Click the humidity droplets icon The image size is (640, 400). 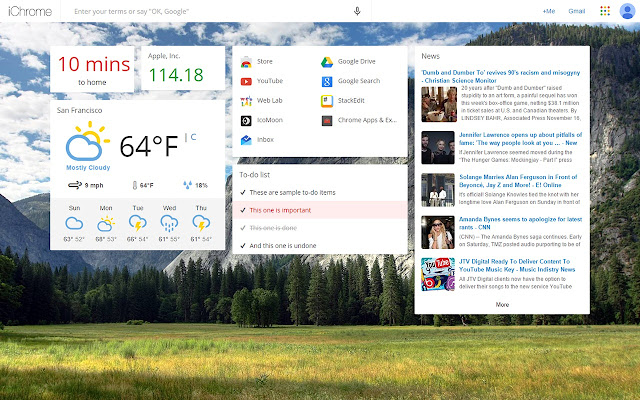click(187, 185)
